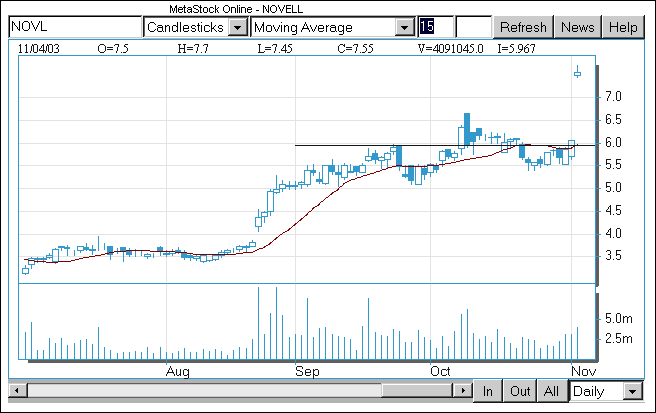
Task: Click the Refresh button
Action: (x=523, y=27)
